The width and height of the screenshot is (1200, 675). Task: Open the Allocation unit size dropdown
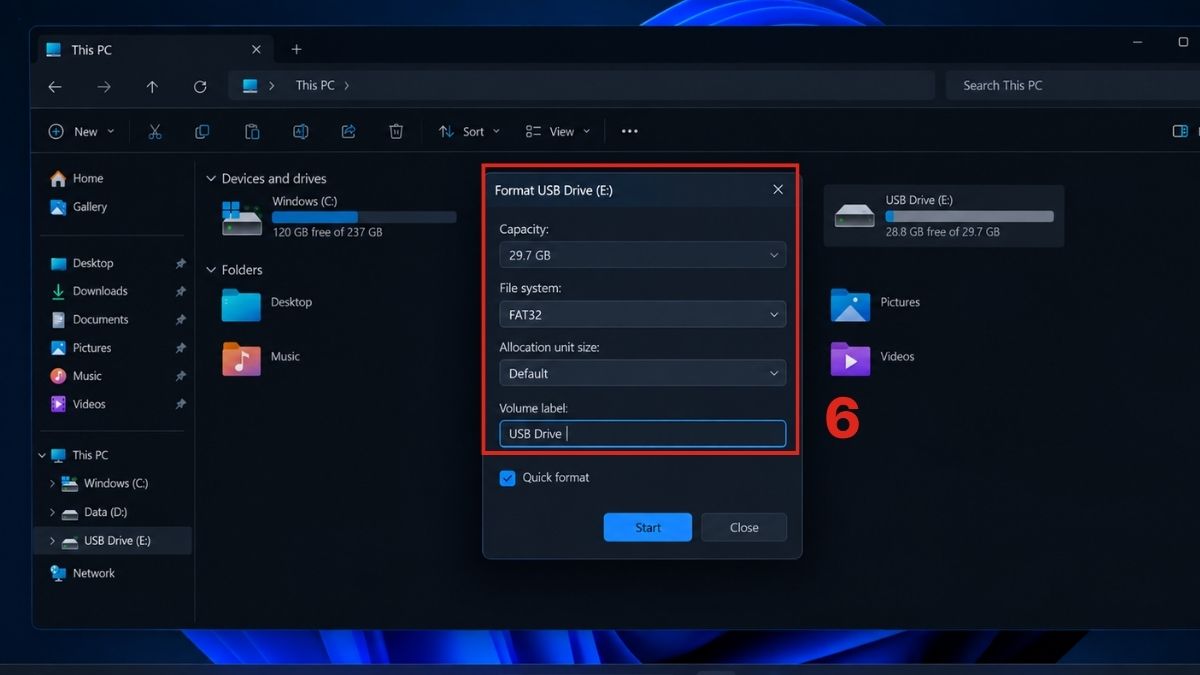(642, 373)
